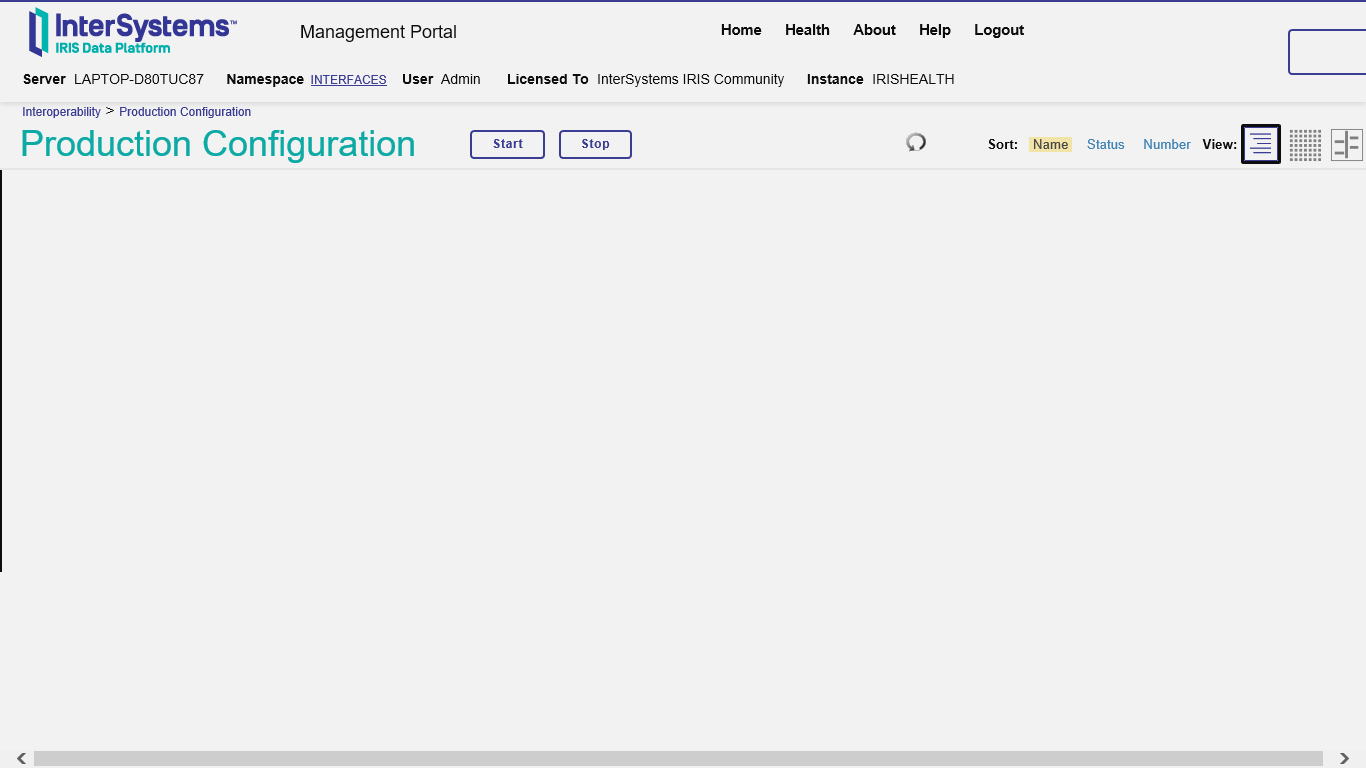Click the horizontal scrollbar right arrow
This screenshot has height=768, width=1366.
pos(1345,759)
